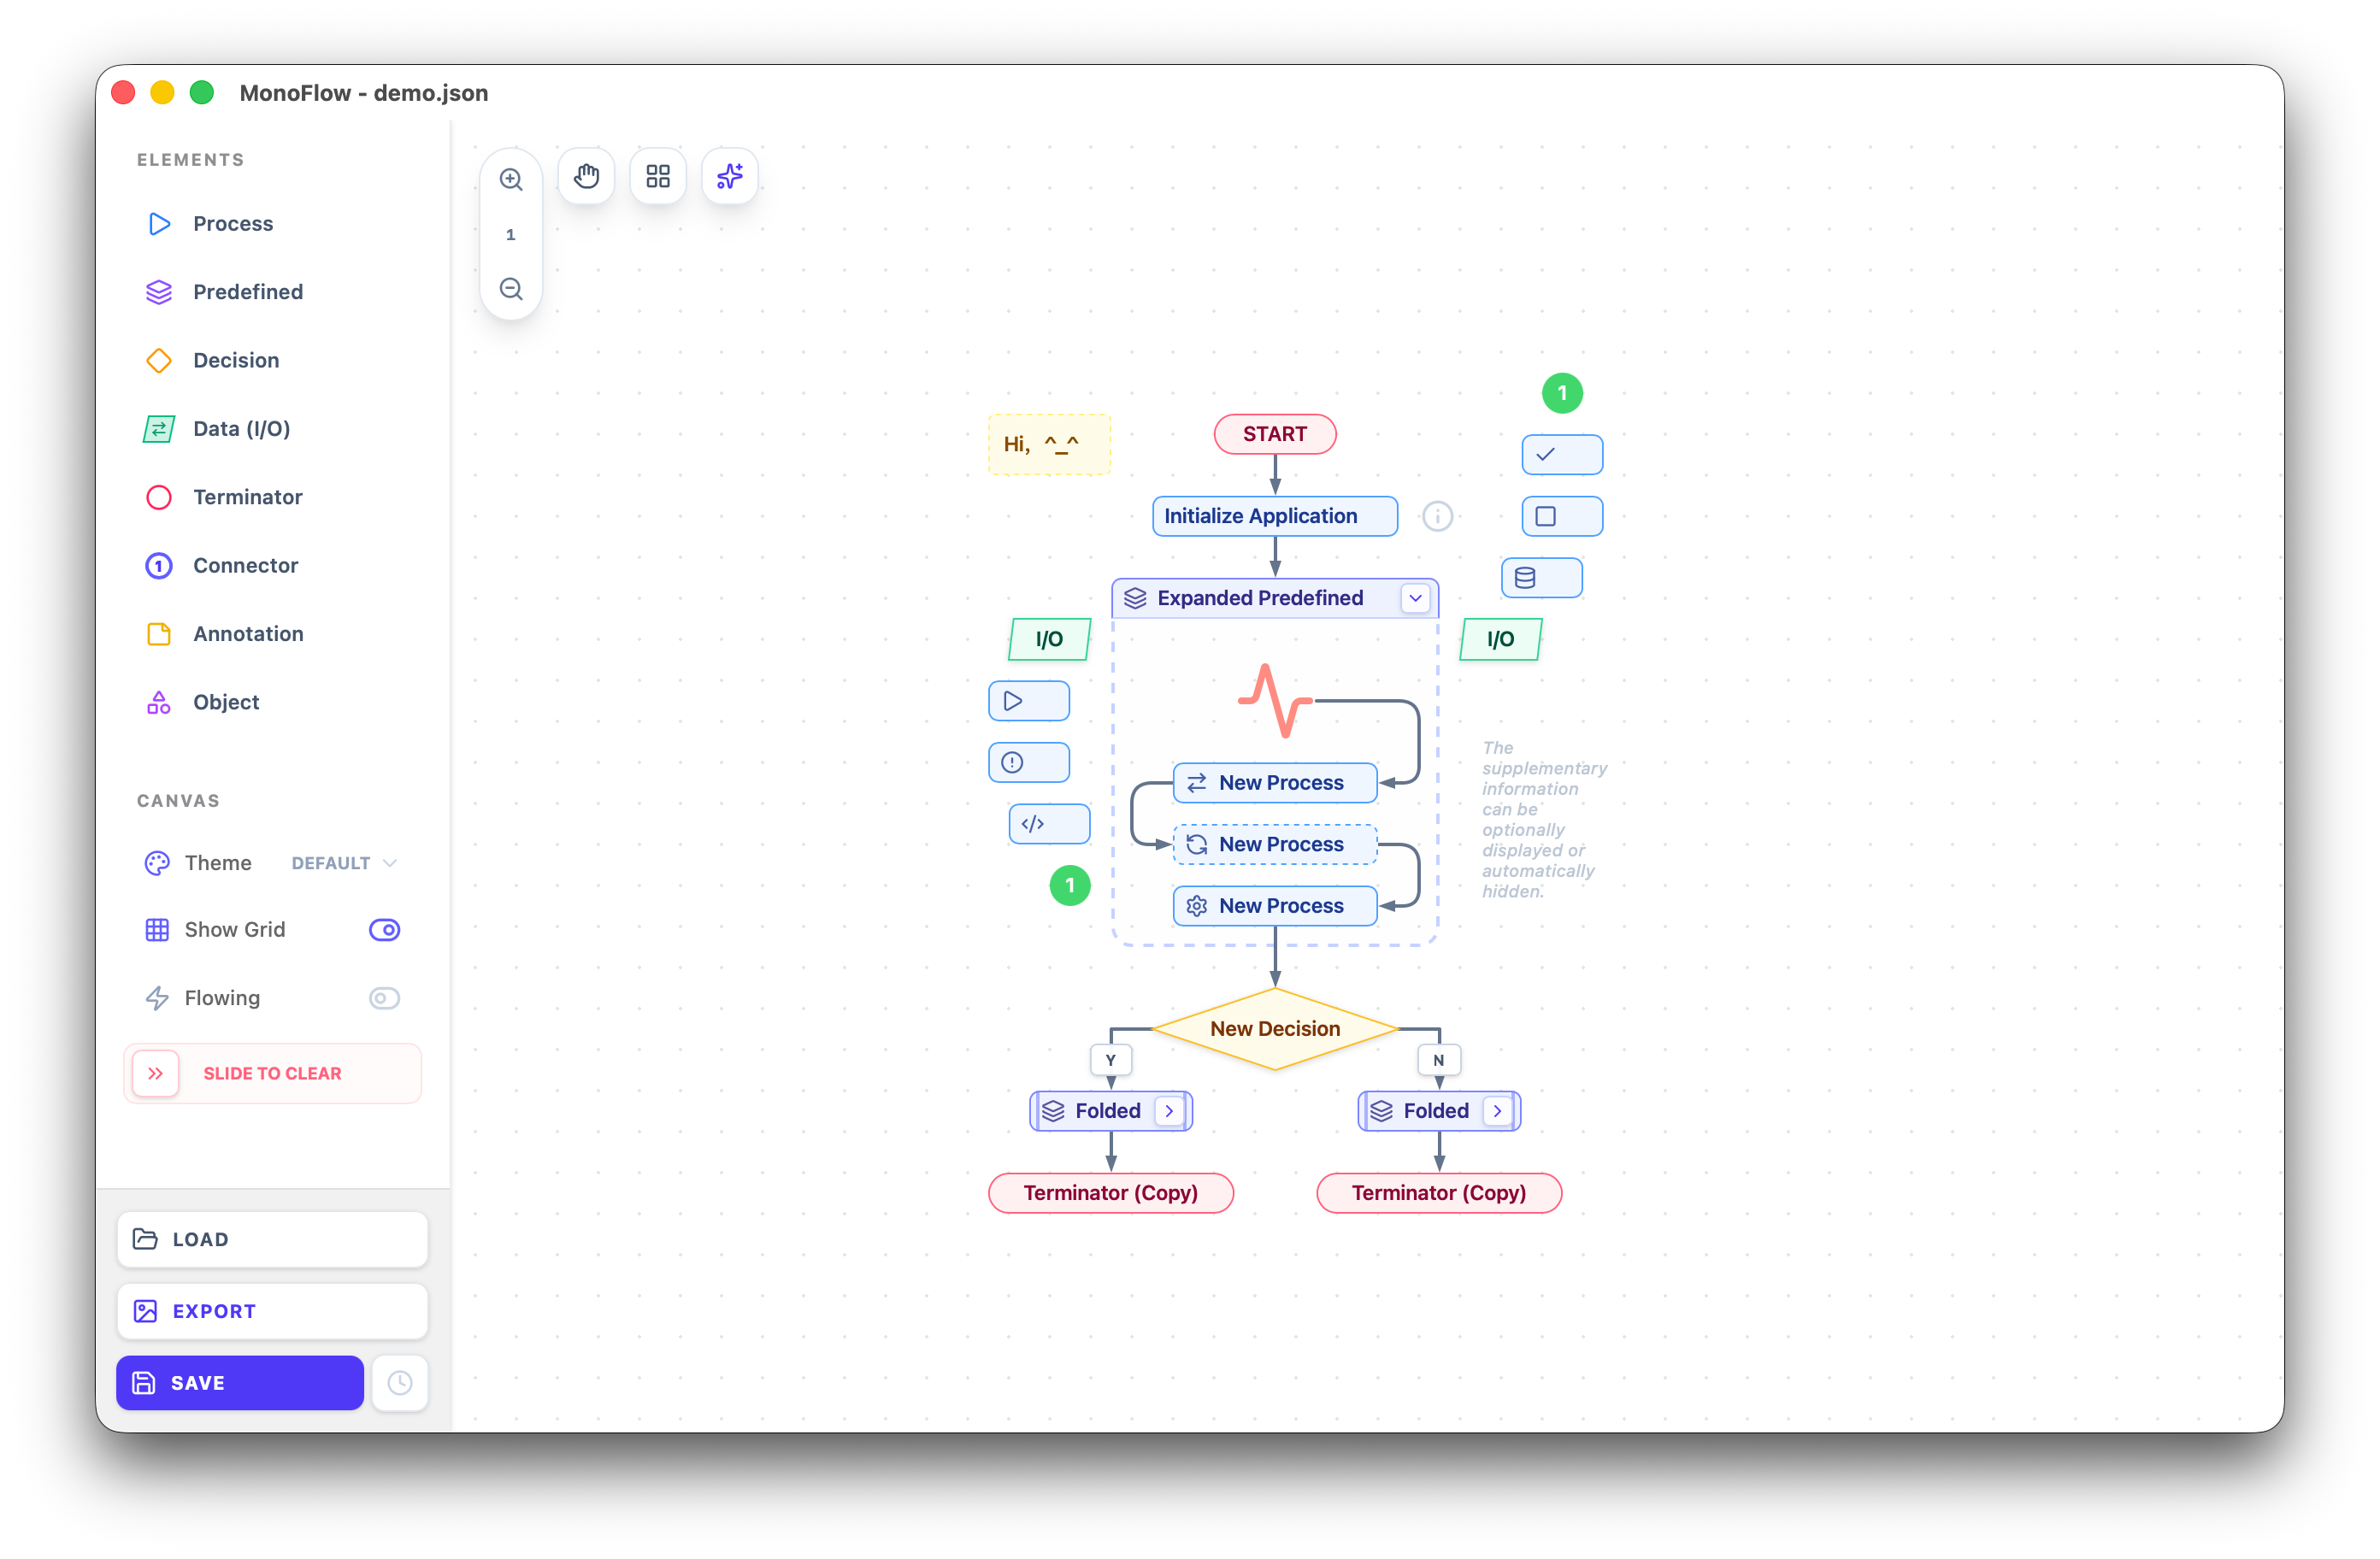Select Annotation in the Elements list
This screenshot has height=1559, width=2380.
248,634
